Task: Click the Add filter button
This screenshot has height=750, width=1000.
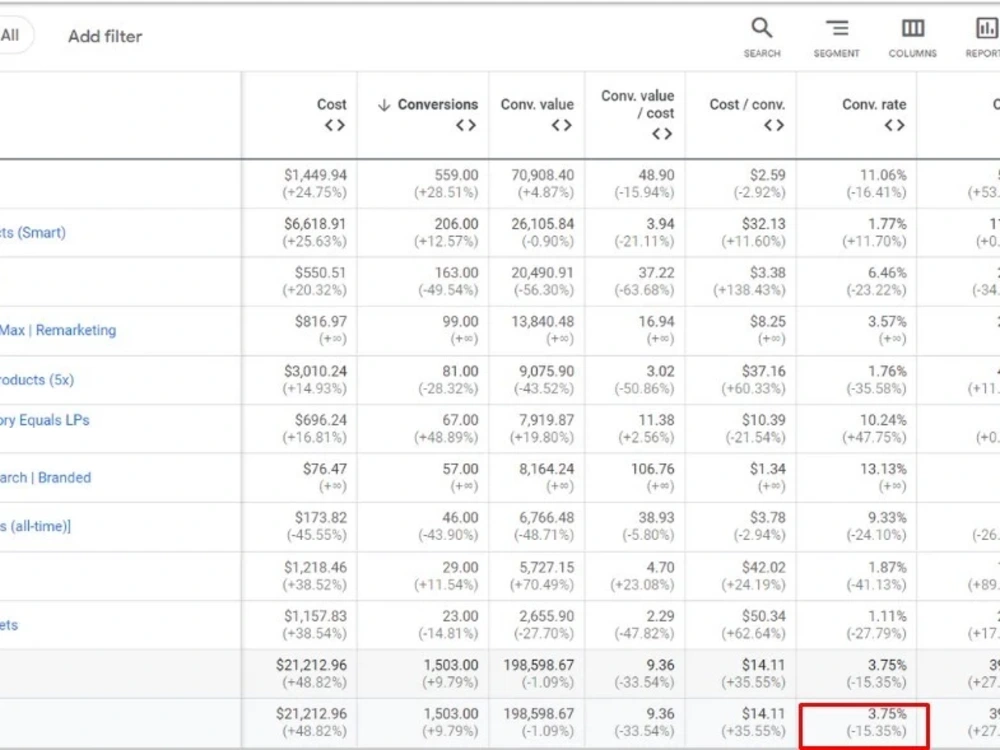Action: pyautogui.click(x=105, y=36)
